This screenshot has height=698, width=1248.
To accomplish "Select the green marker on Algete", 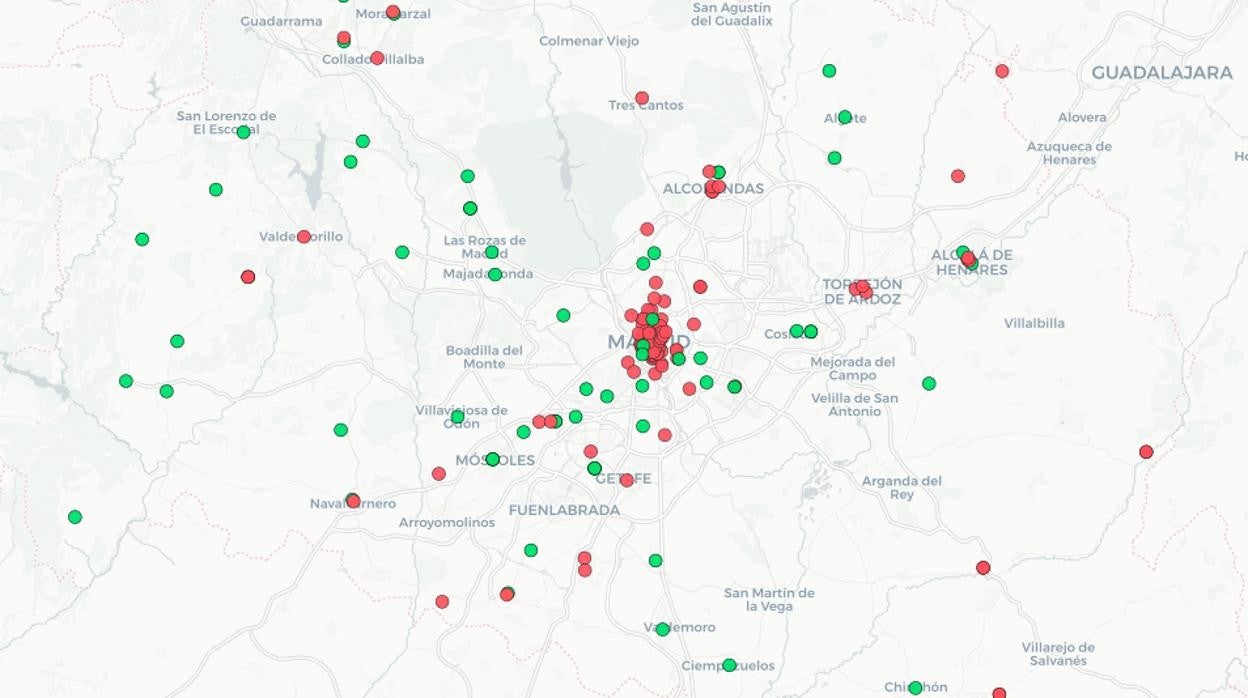I will point(845,117).
